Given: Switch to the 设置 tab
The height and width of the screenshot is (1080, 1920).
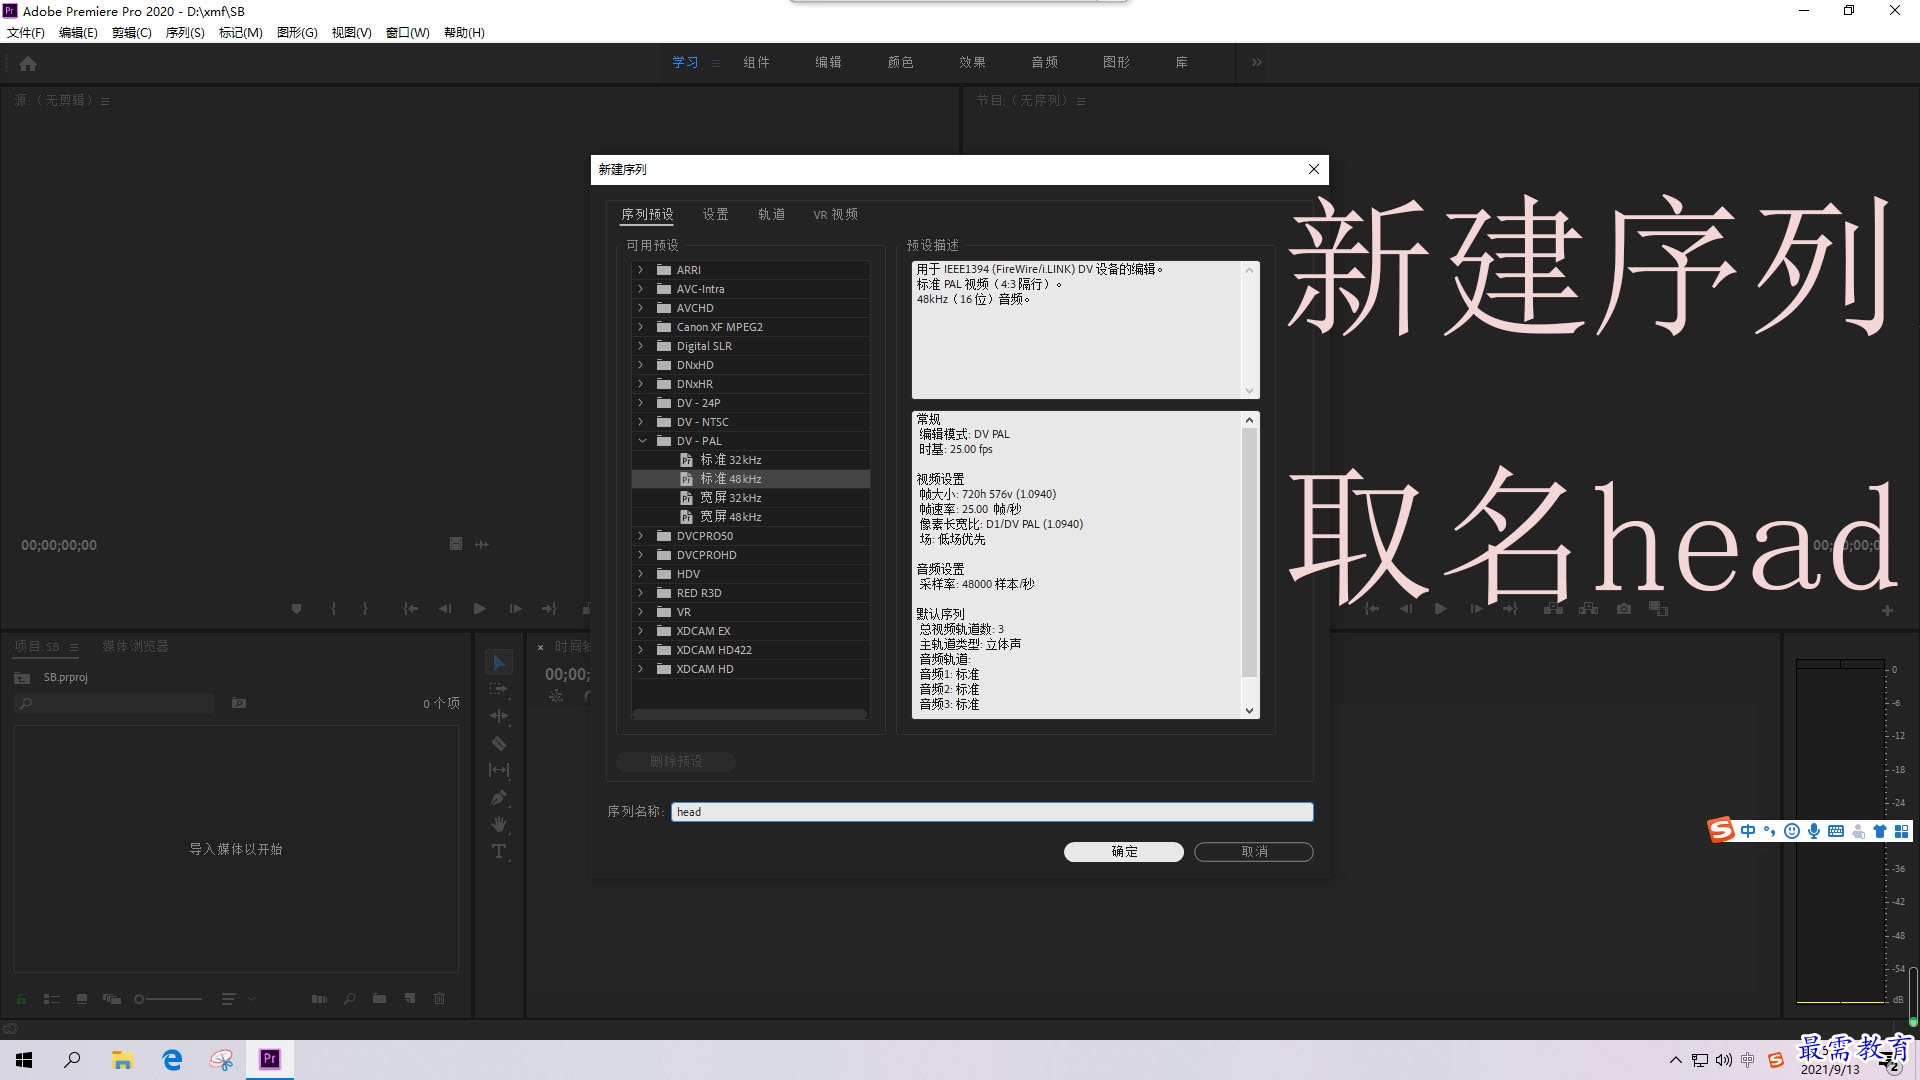Looking at the screenshot, I should pos(715,214).
